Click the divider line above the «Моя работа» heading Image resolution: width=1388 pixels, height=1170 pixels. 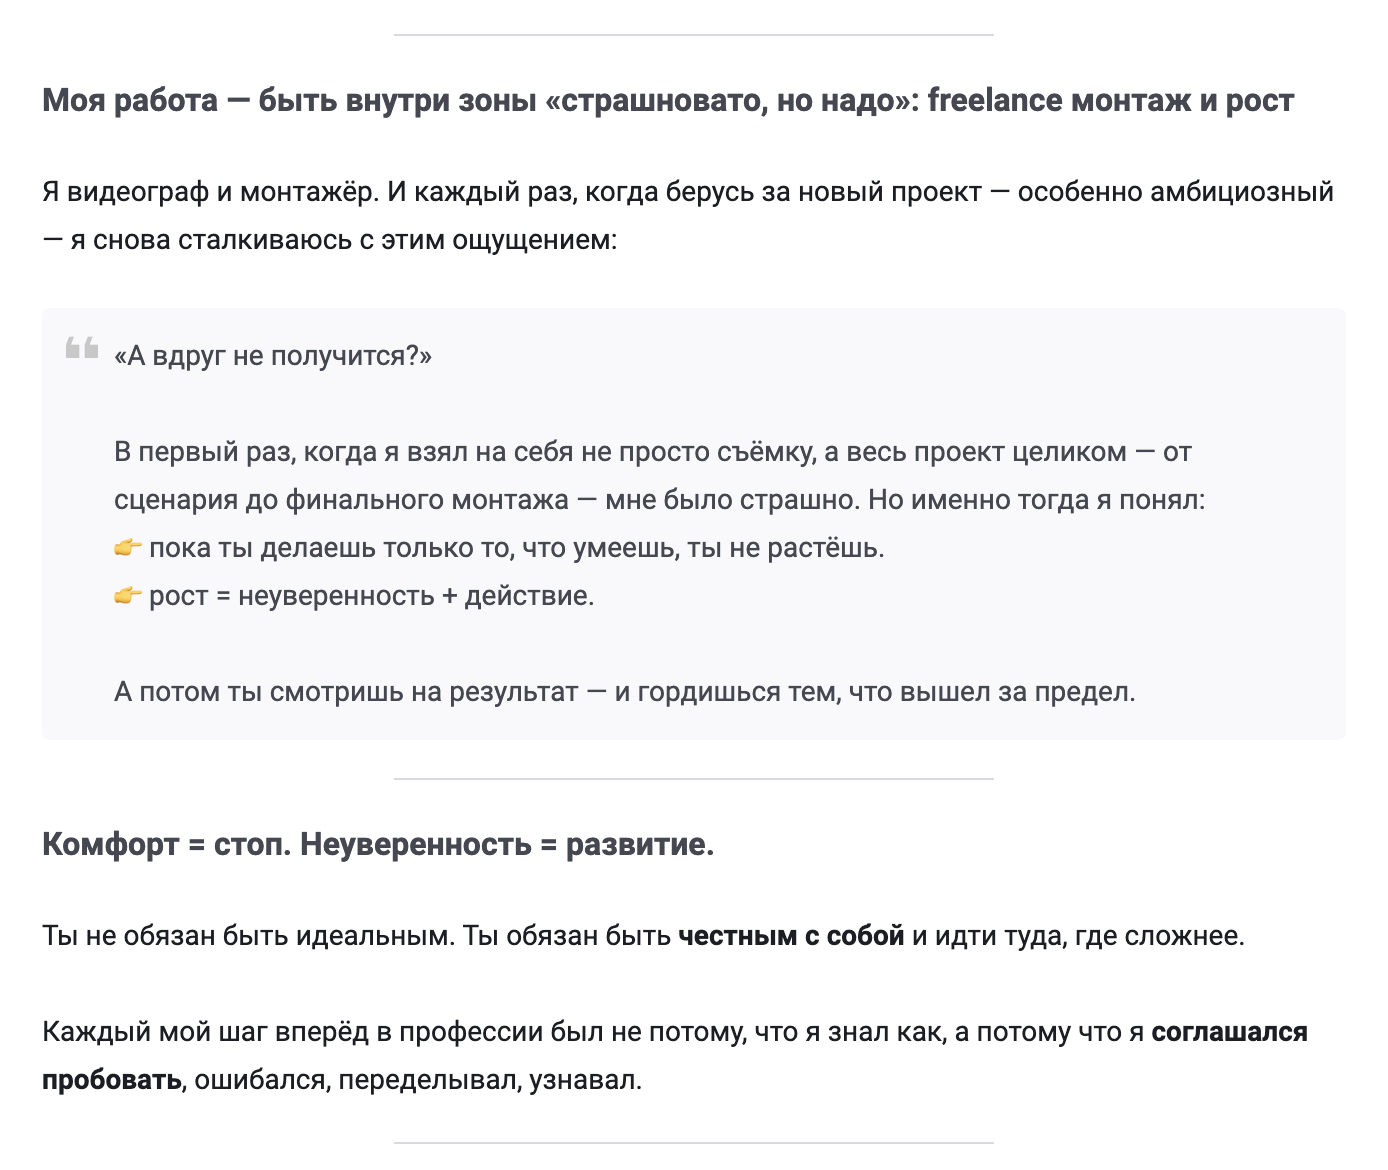pyautogui.click(x=693, y=35)
